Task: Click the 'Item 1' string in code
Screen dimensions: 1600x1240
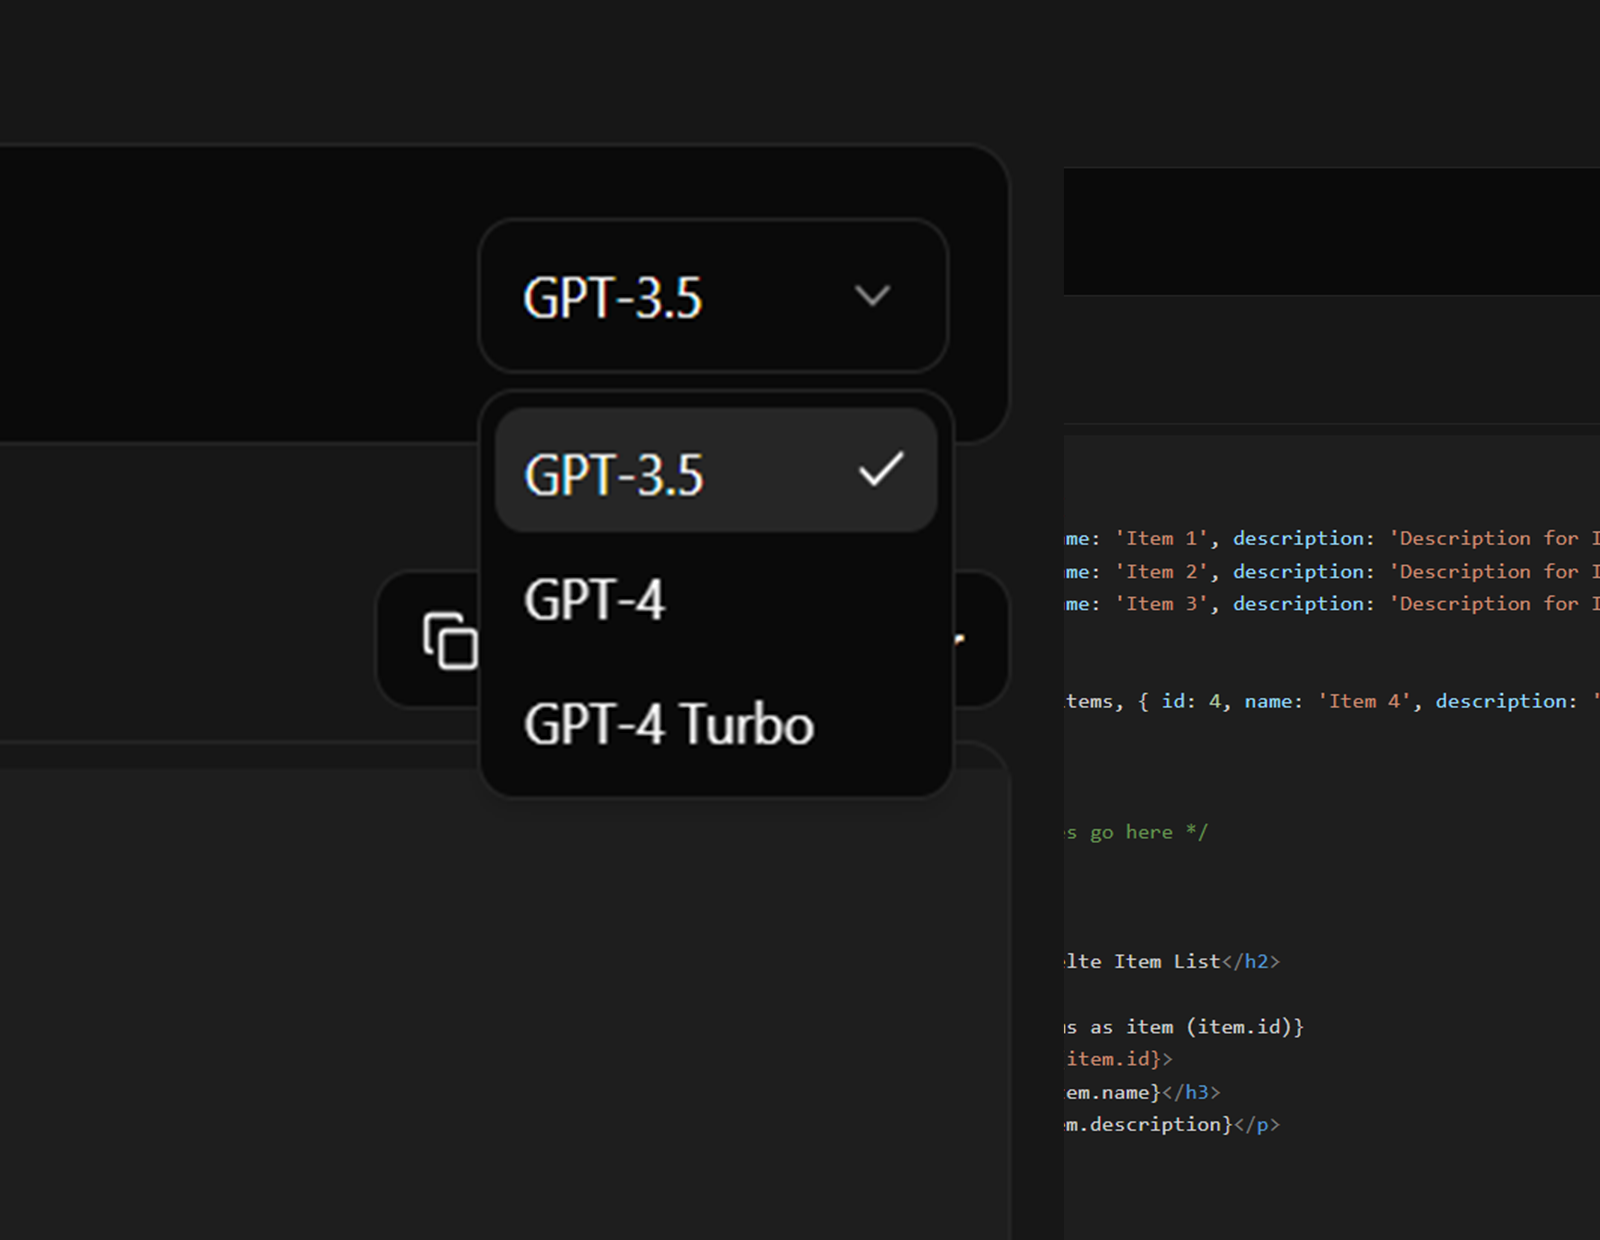Action: (x=1162, y=539)
